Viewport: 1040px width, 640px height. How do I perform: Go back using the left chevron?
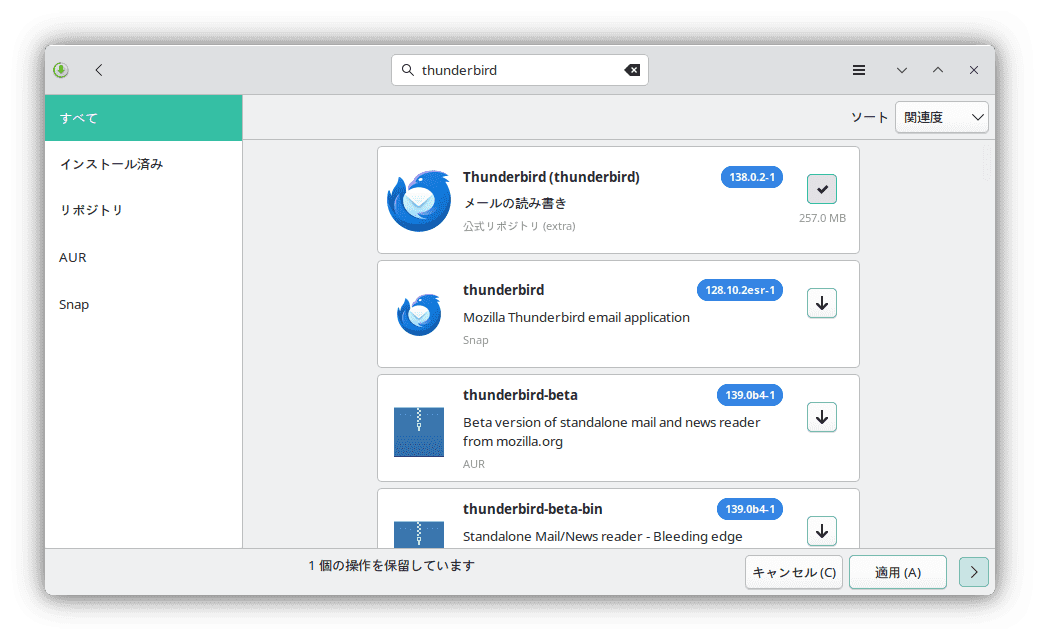[x=99, y=70]
